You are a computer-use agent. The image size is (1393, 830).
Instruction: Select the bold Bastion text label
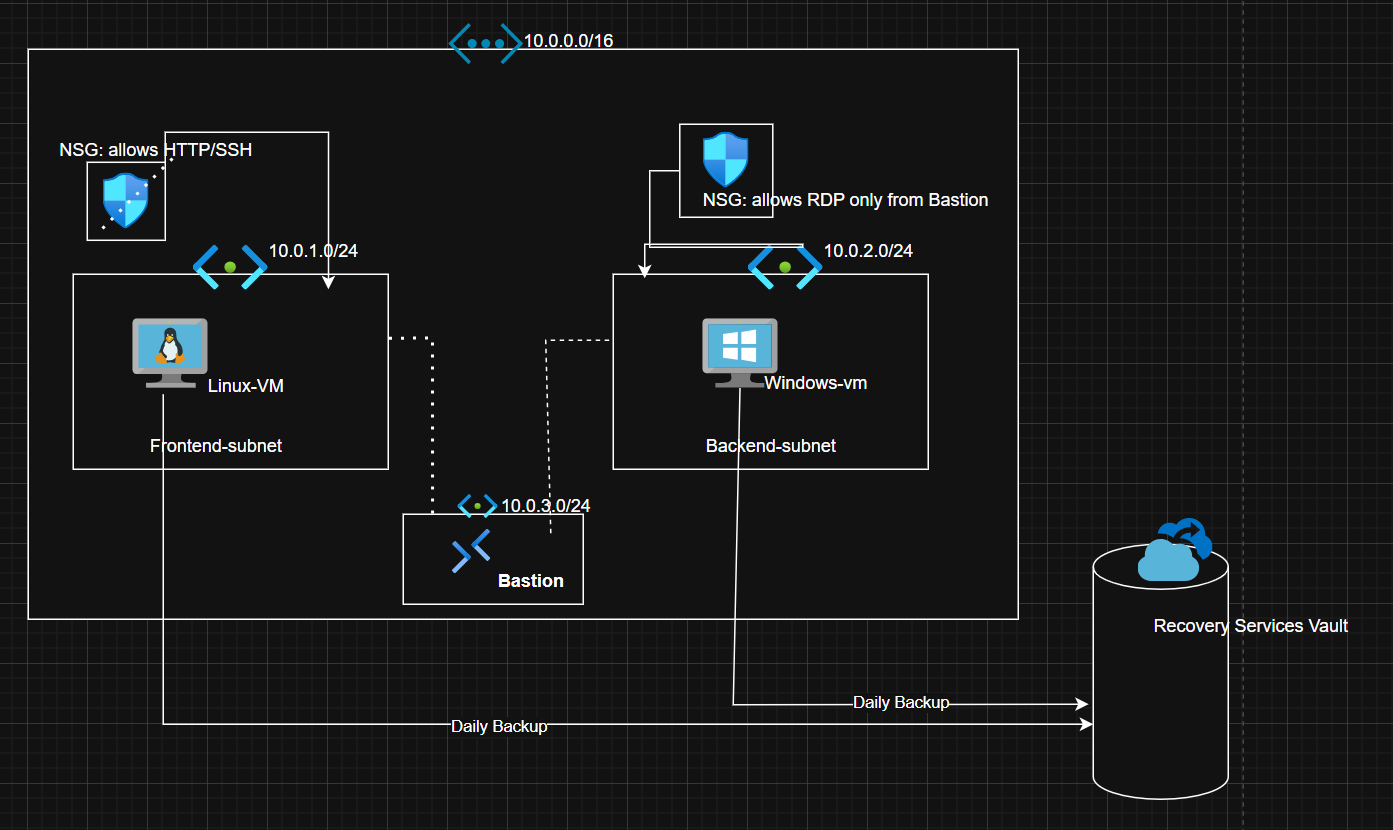click(x=530, y=581)
